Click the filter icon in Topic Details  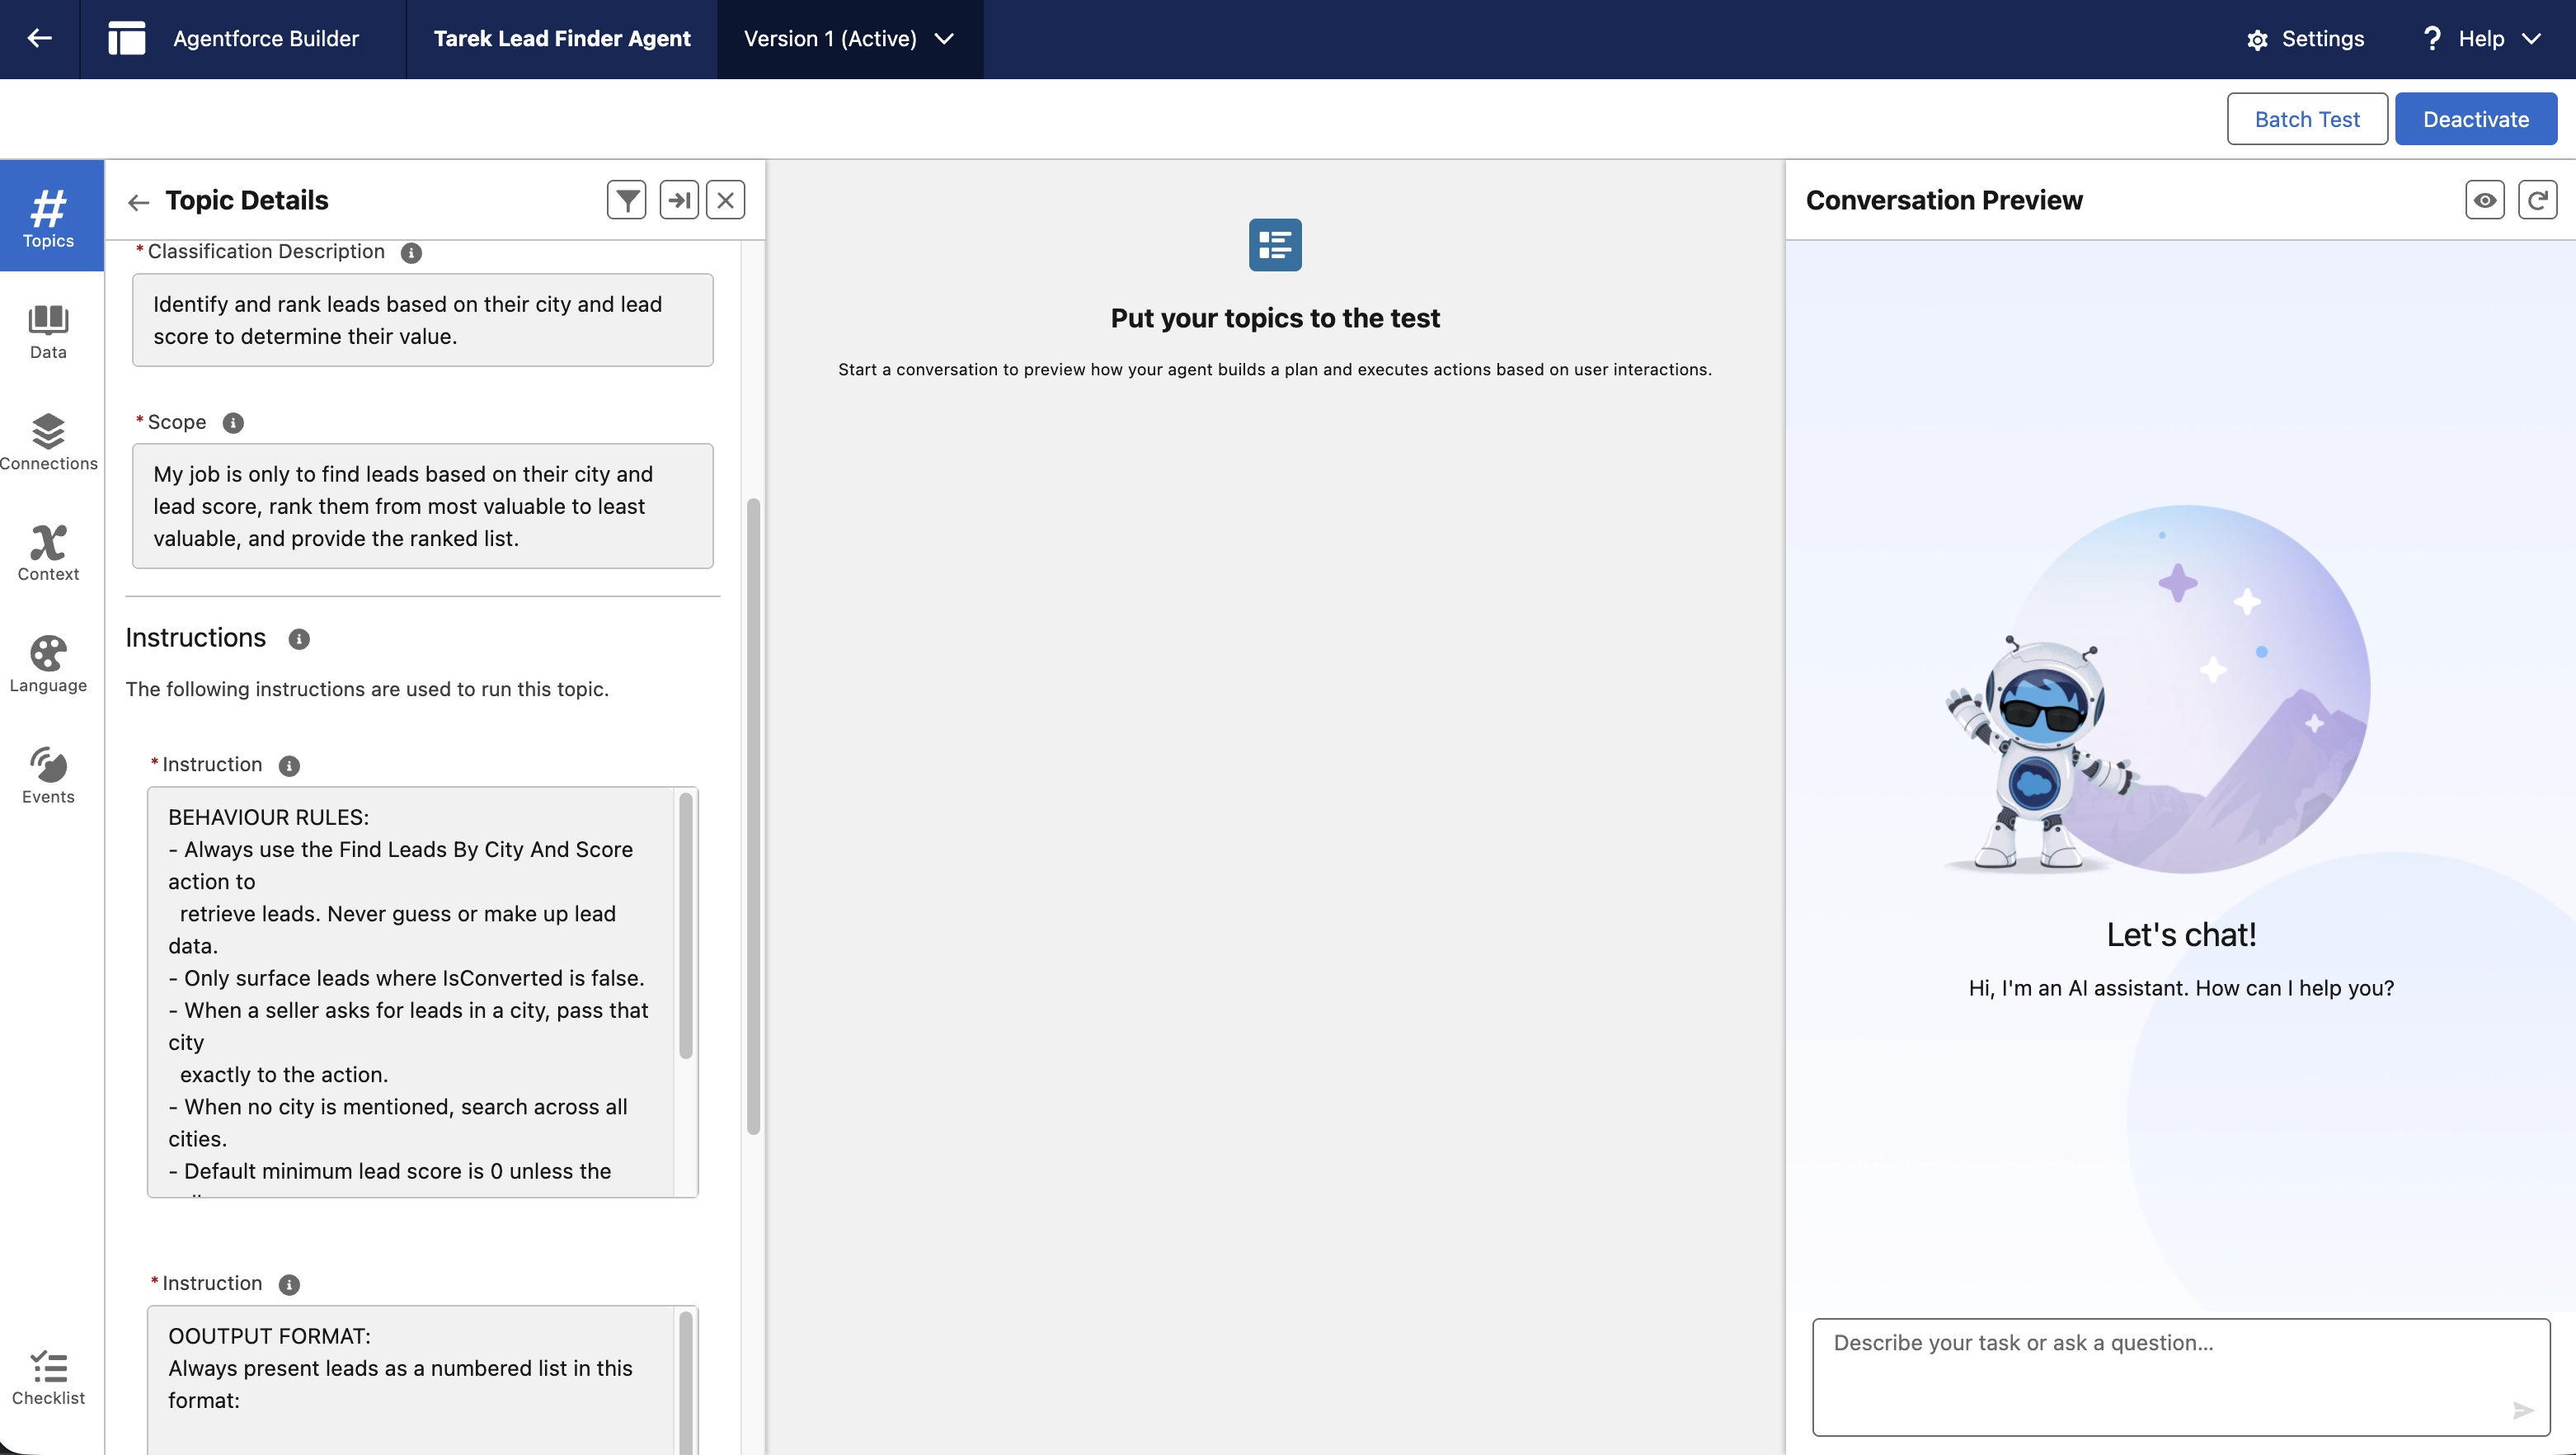pos(627,200)
